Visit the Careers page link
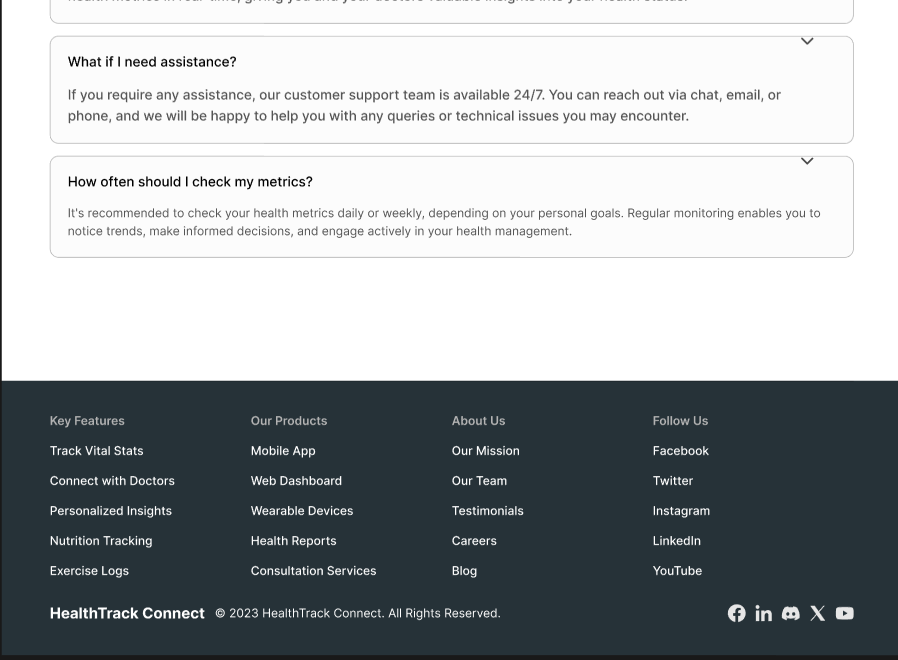The height and width of the screenshot is (660, 898). point(474,541)
